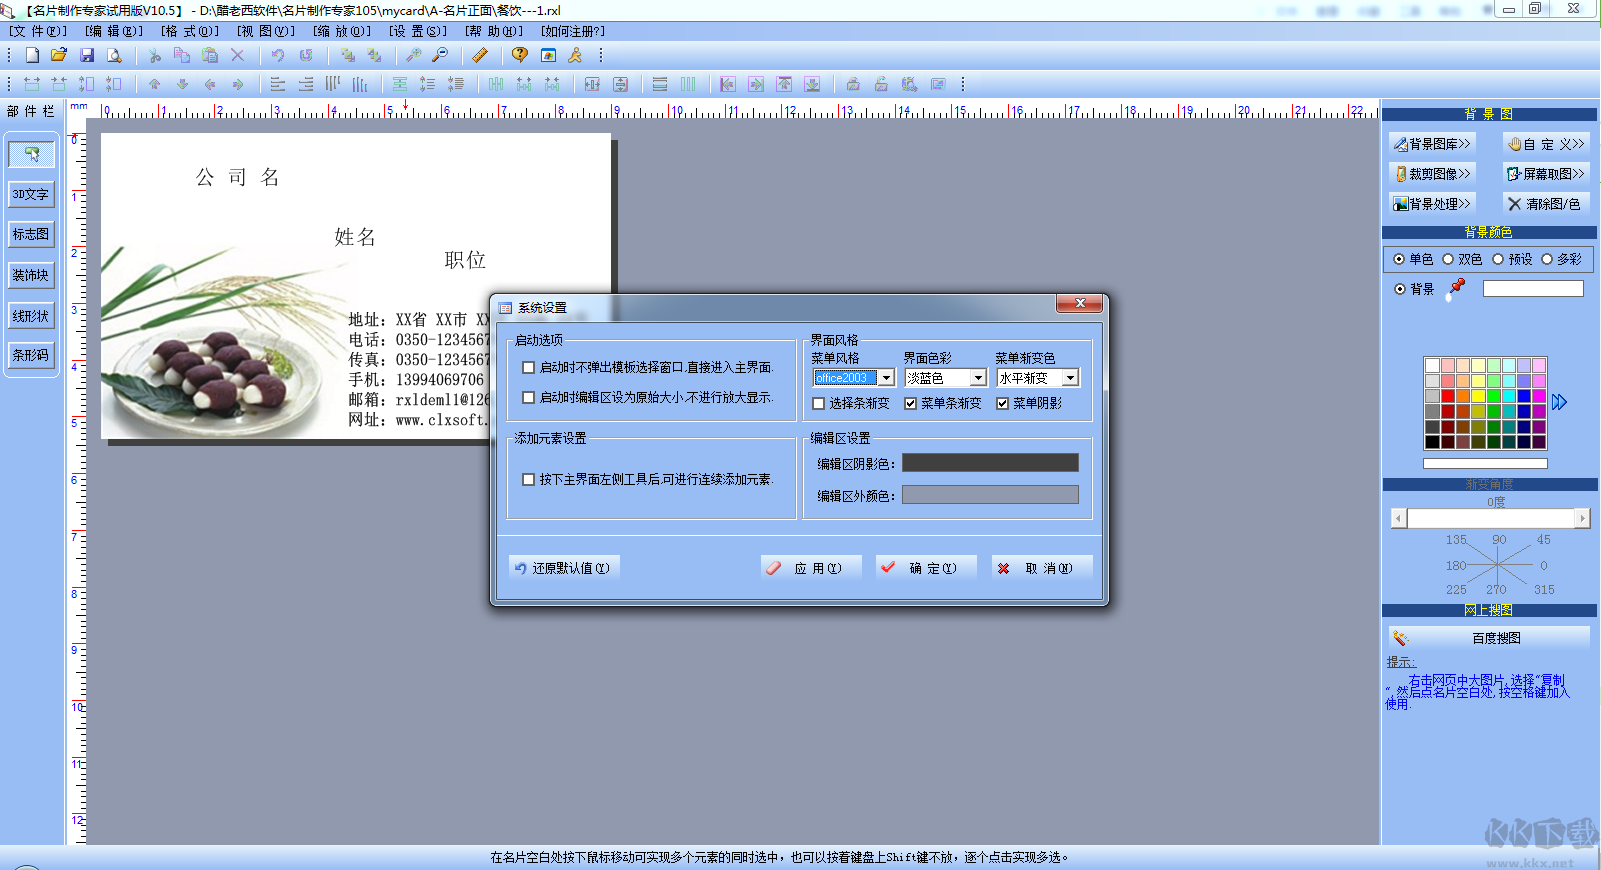Nudge element right with the right arrow
Viewport: 1601px width, 870px height.
coord(238,85)
